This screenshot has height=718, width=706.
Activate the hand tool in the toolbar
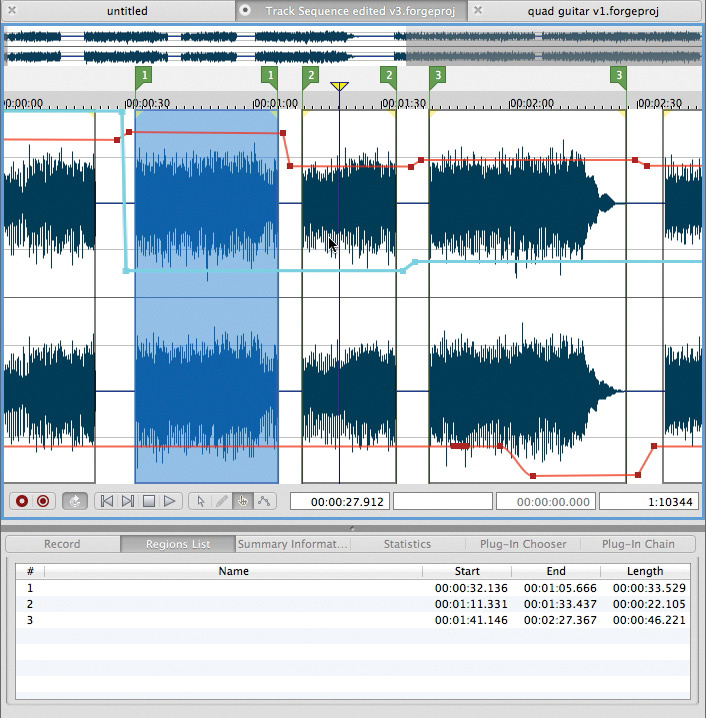(243, 501)
